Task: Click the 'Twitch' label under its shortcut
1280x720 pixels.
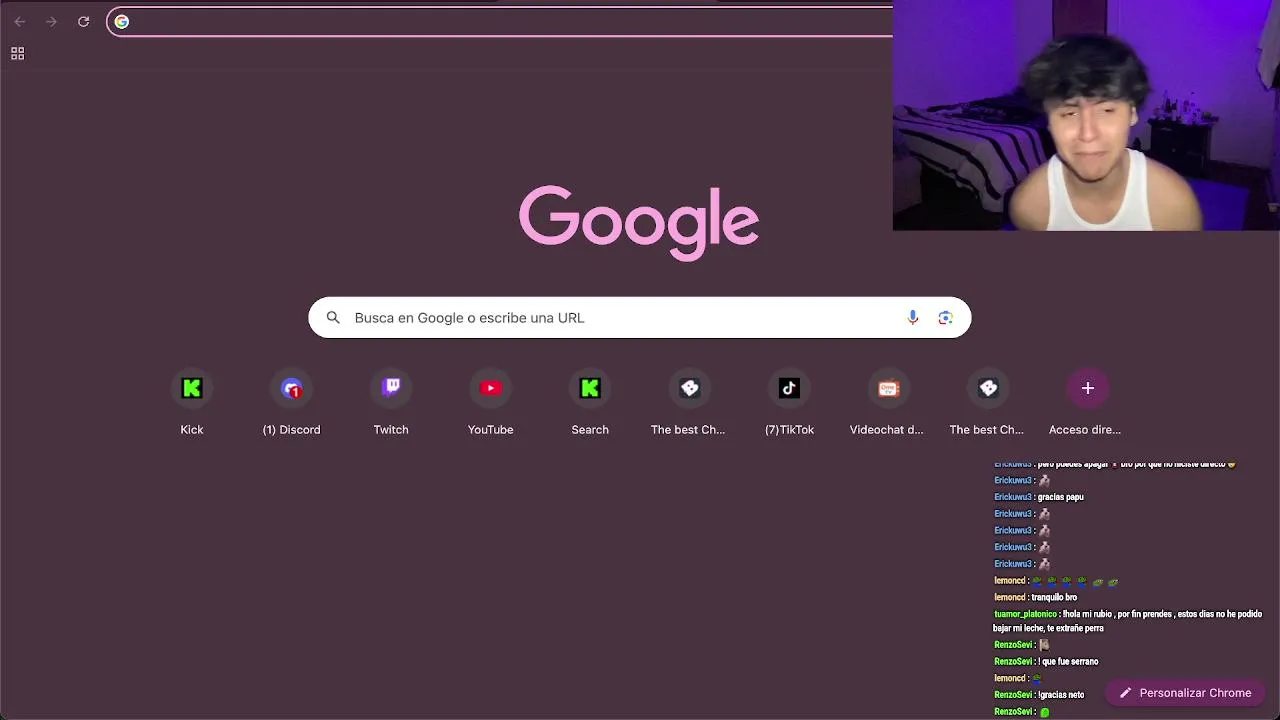Action: pos(391,430)
